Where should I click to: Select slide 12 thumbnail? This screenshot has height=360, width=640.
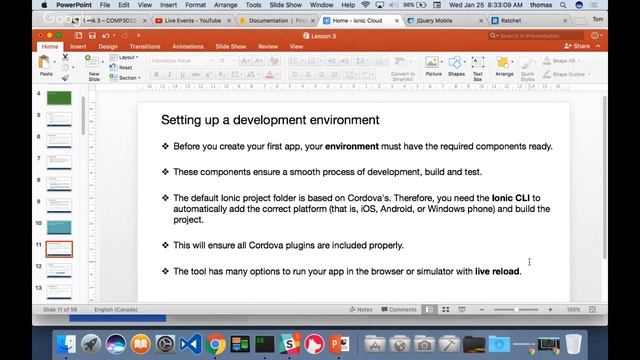coord(59,271)
